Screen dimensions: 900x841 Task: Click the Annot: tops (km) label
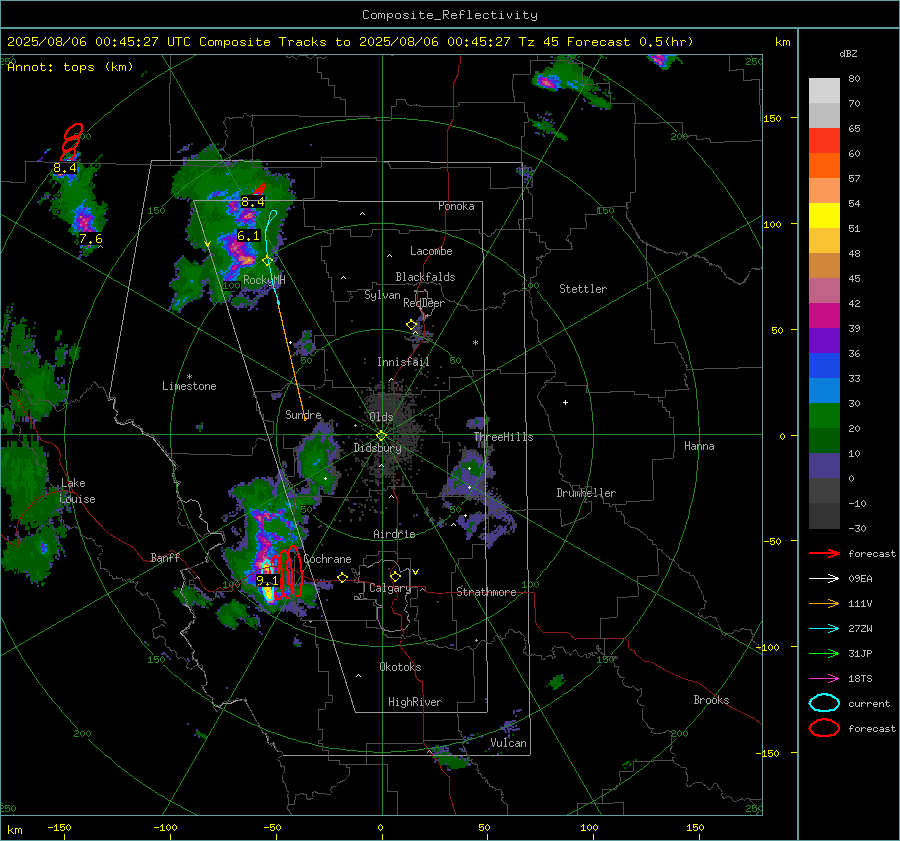tap(70, 67)
